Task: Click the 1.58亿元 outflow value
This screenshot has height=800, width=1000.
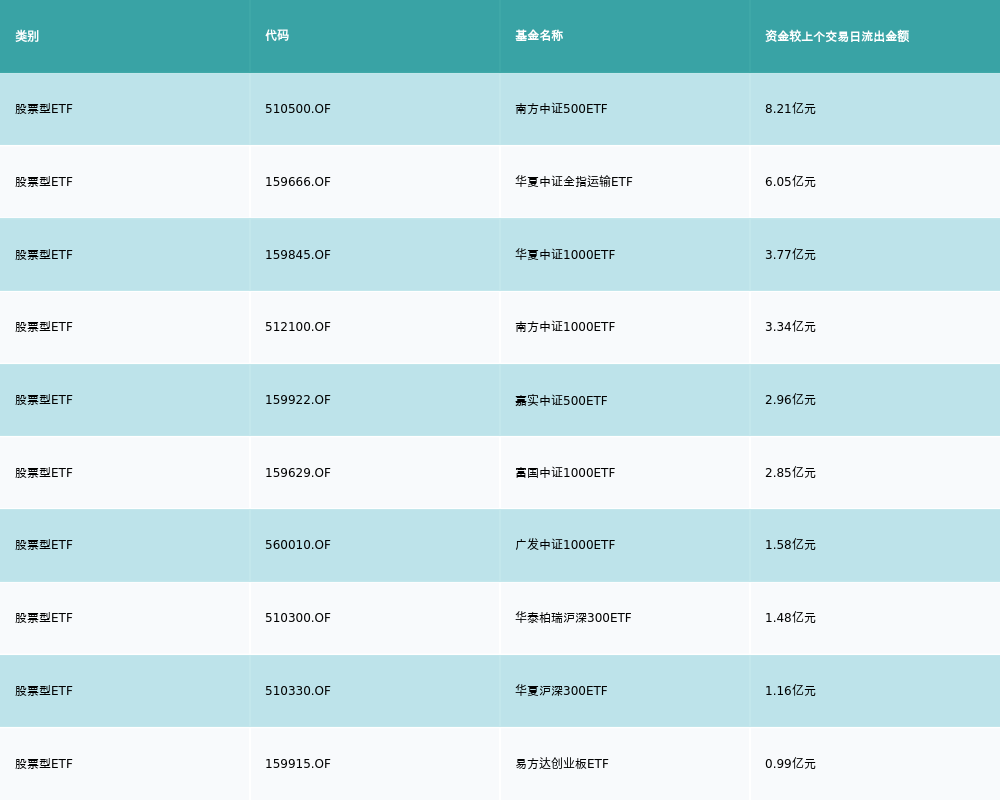Action: tap(790, 545)
